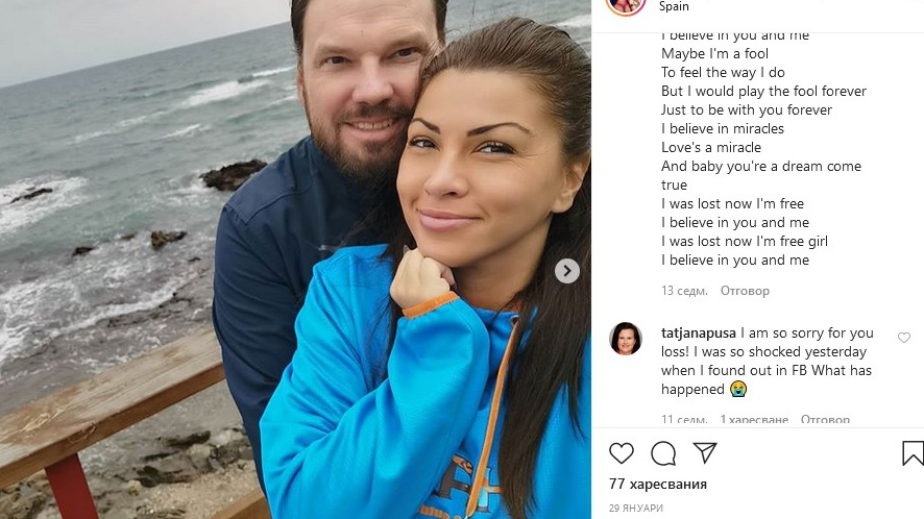Open the 77 харесвания likes list
Screen dimensions: 924x519
[658, 484]
